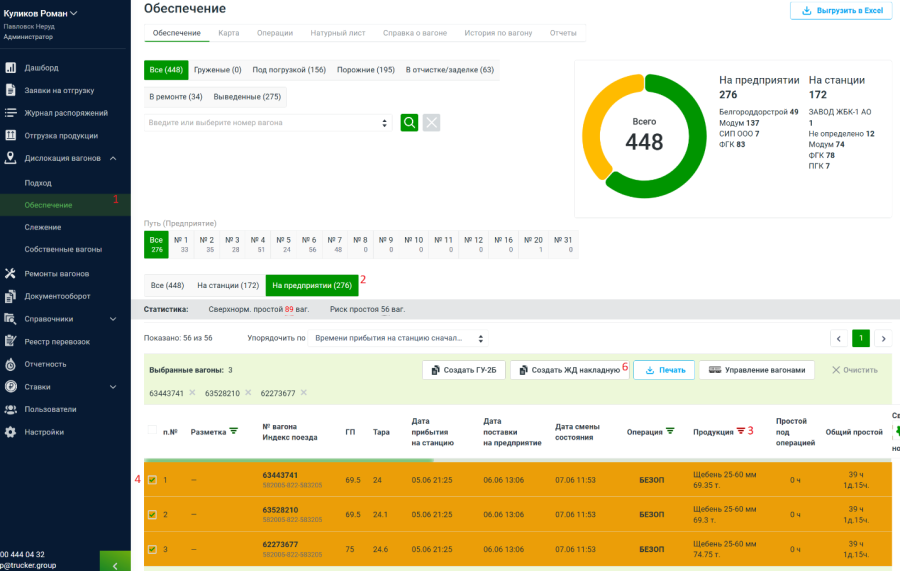Switch to the Карта tab
Viewport: 900px width, 571px height.
229,33
